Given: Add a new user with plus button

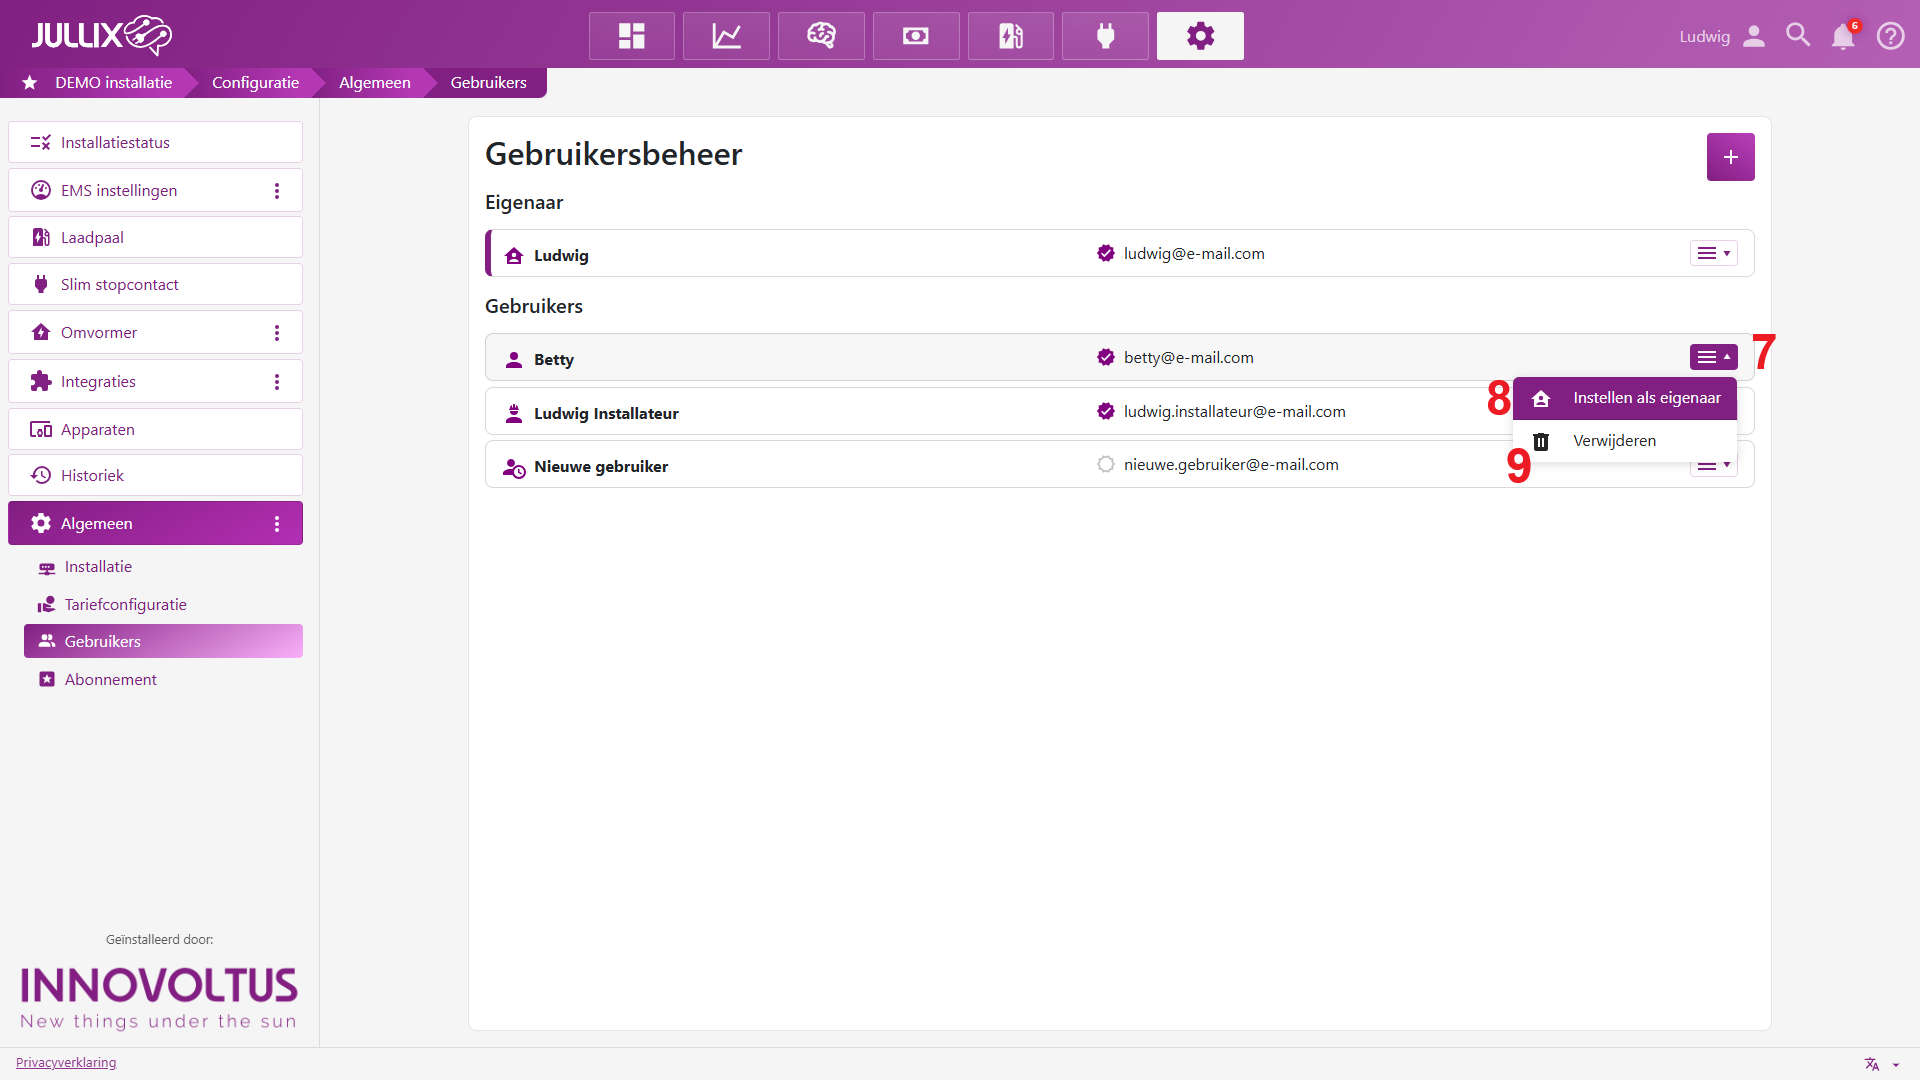Looking at the screenshot, I should click(1730, 157).
